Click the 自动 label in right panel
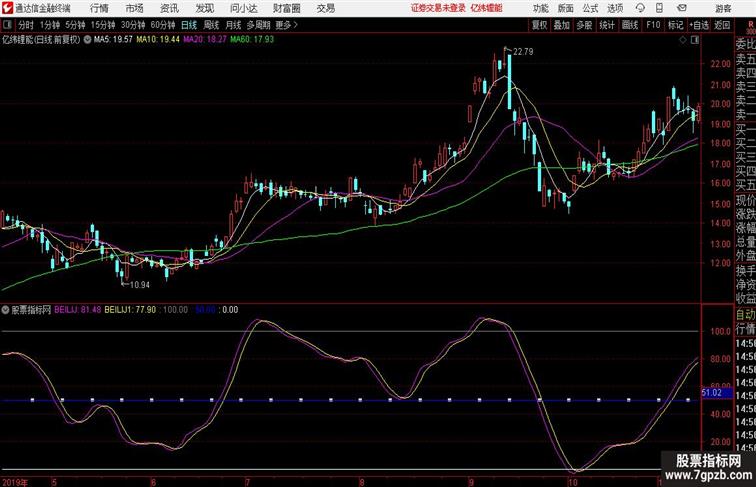The width and height of the screenshot is (756, 487). pyautogui.click(x=745, y=315)
